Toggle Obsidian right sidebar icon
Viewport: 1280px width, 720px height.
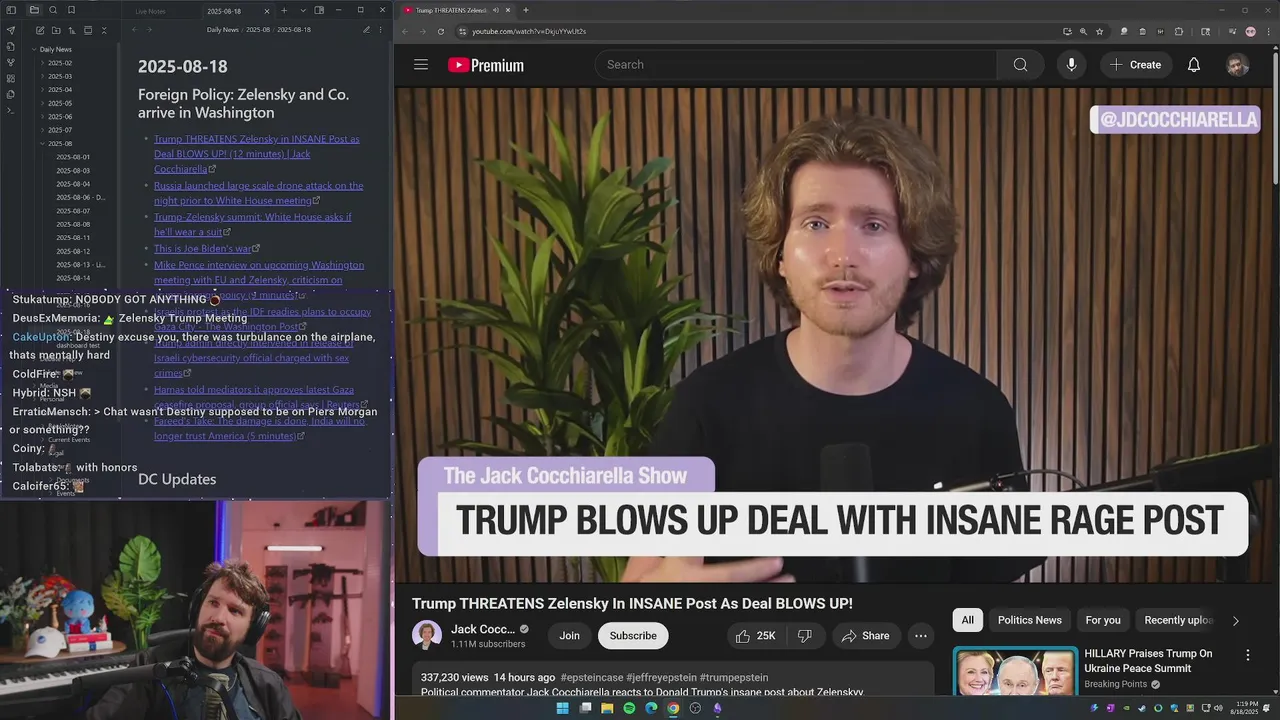319,10
